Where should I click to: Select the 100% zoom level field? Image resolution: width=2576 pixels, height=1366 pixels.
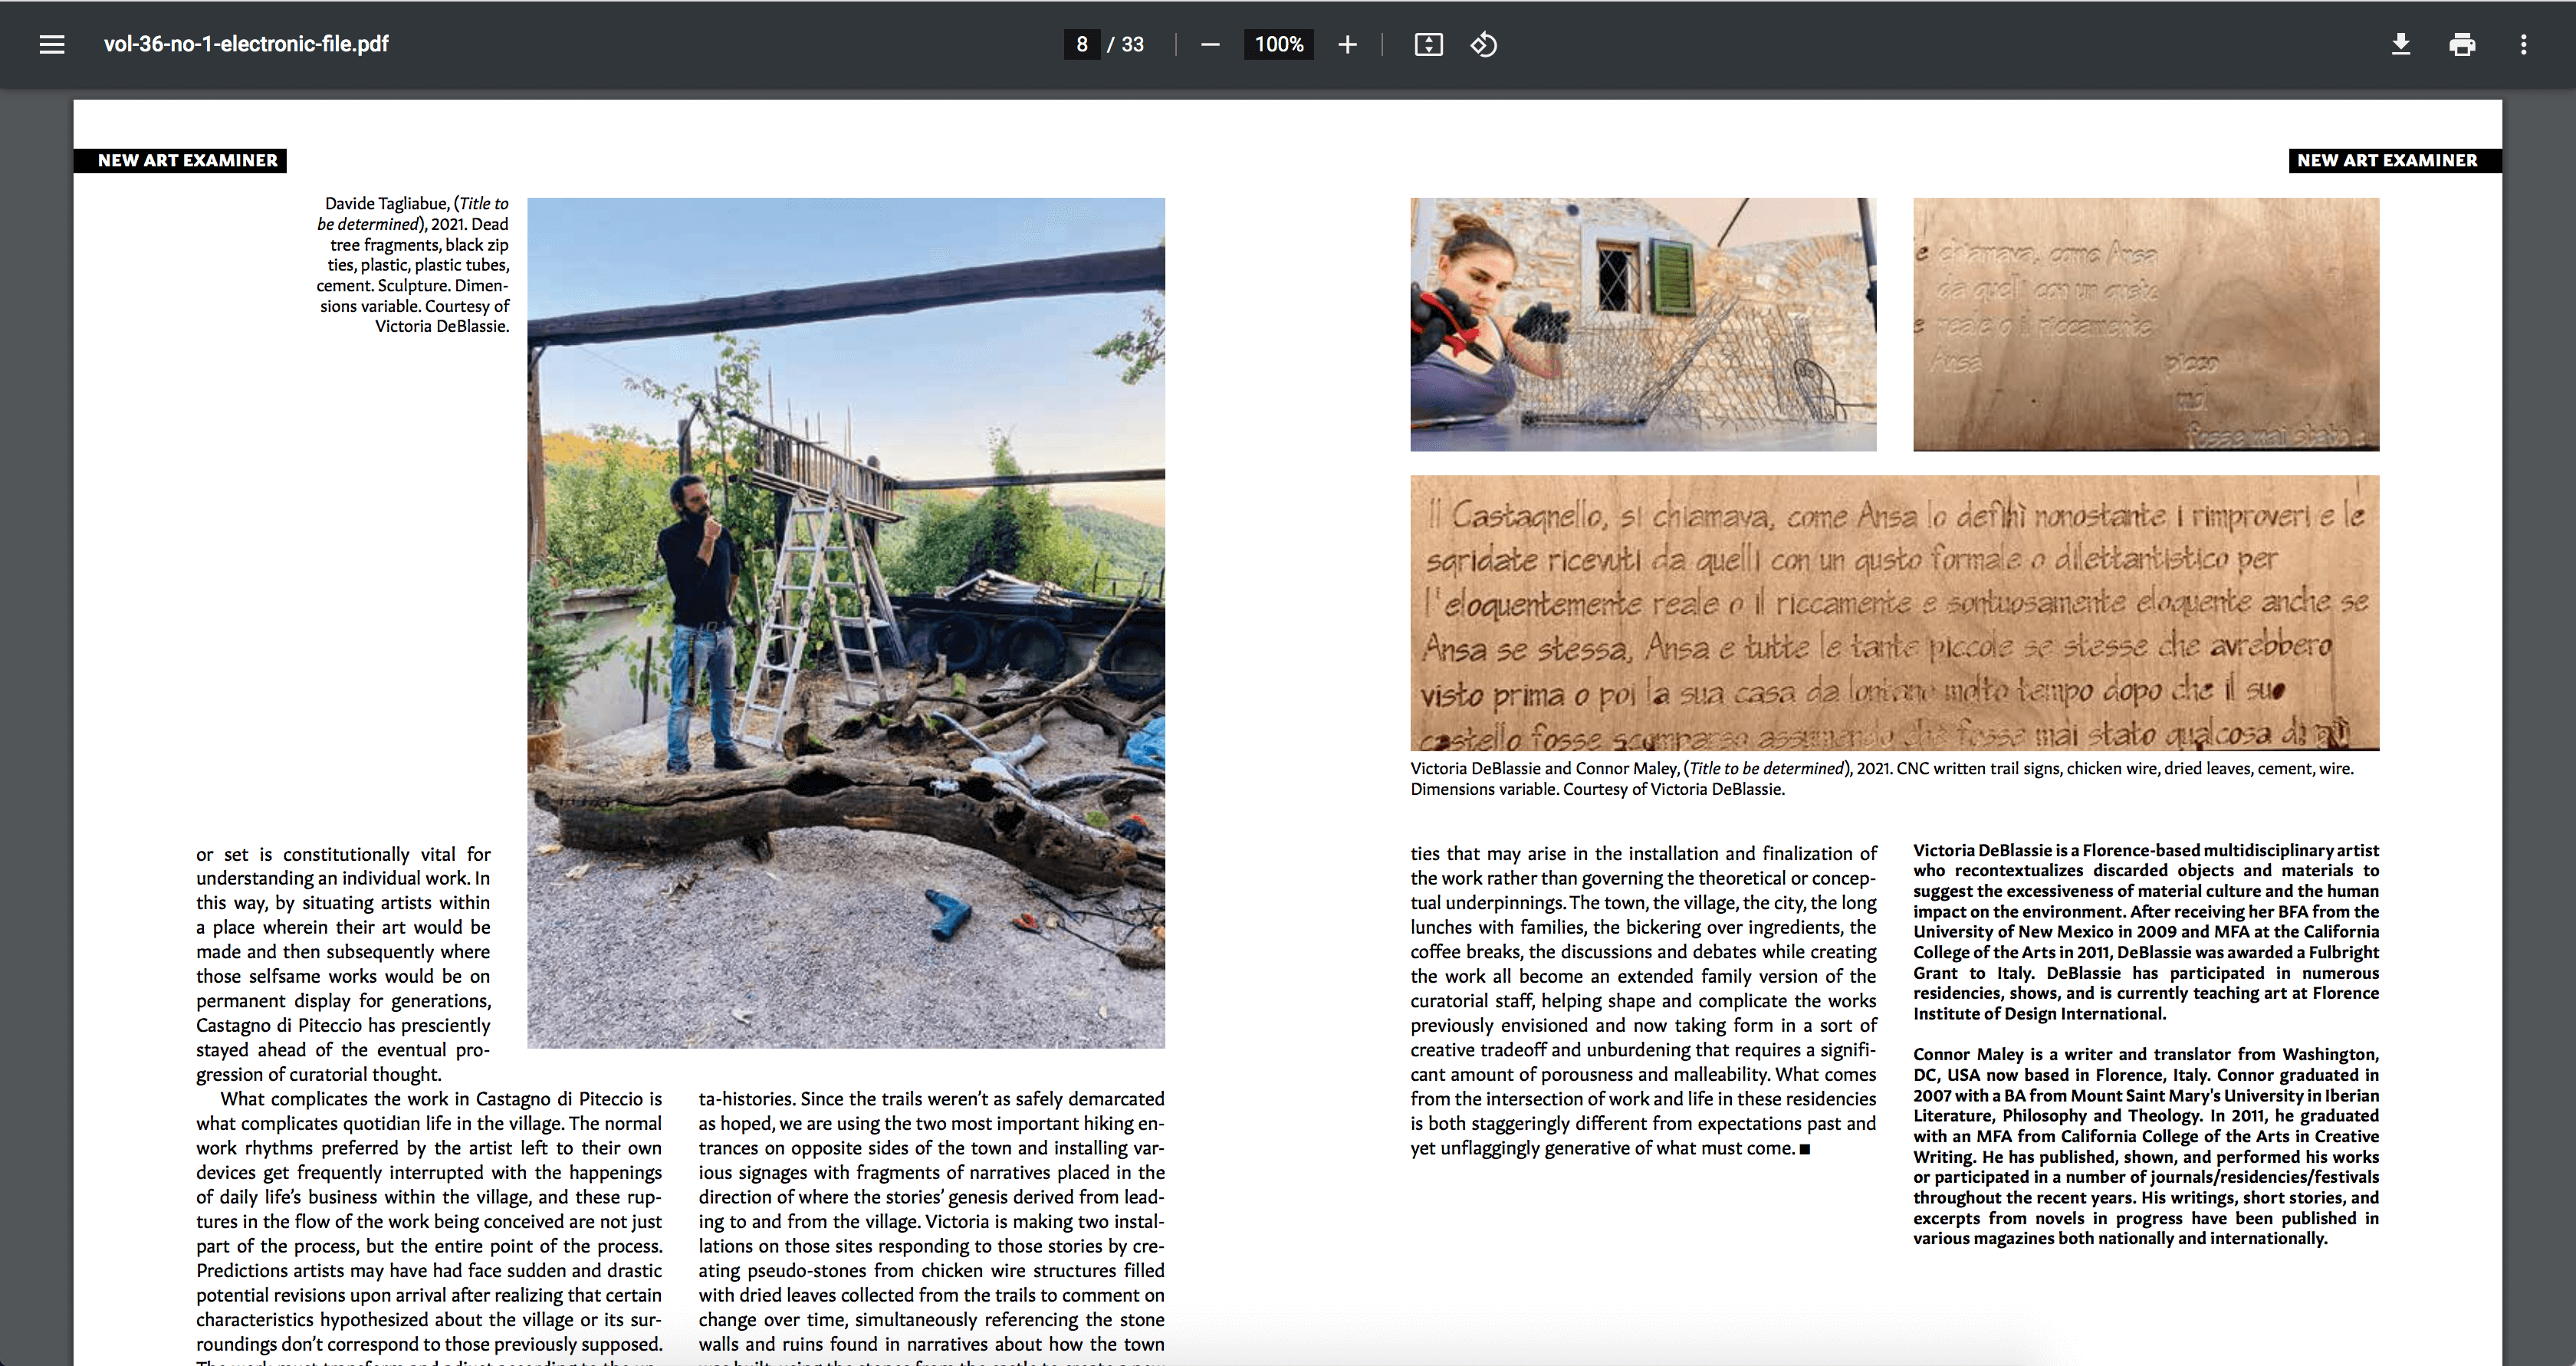pos(1279,44)
